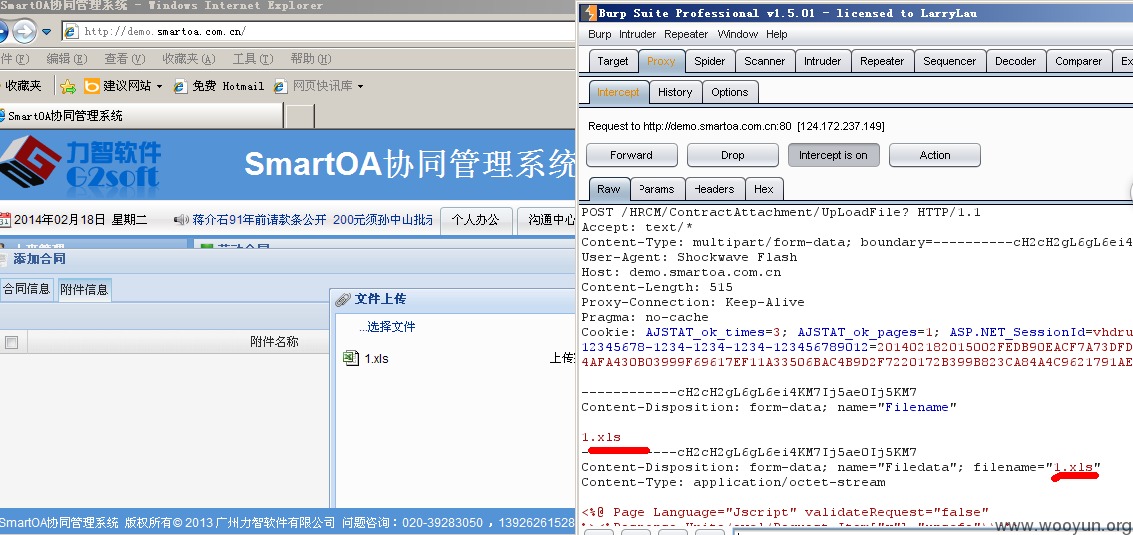Open the 收藏夹(A) menu in IE
The image size is (1133, 535).
[189, 59]
